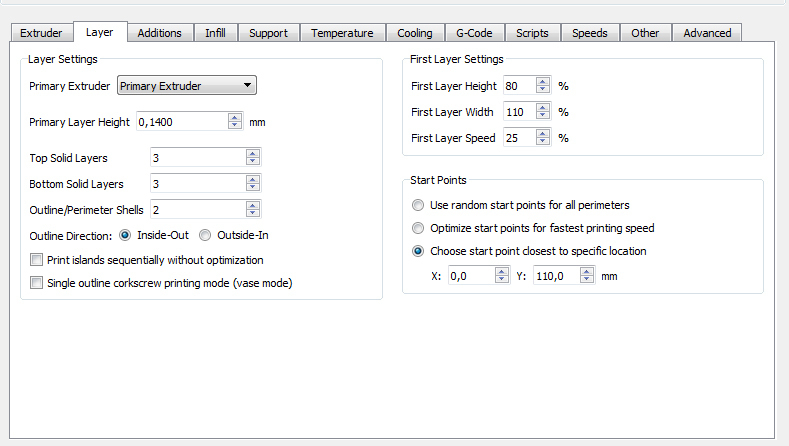Select Outside-In outline direction

coord(206,236)
